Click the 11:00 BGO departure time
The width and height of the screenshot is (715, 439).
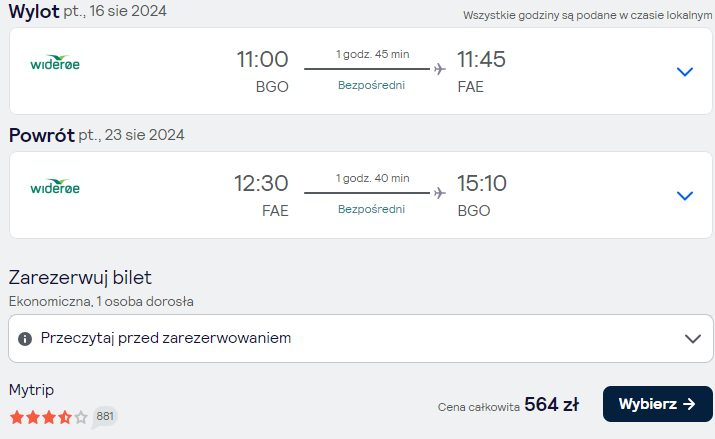click(x=262, y=59)
